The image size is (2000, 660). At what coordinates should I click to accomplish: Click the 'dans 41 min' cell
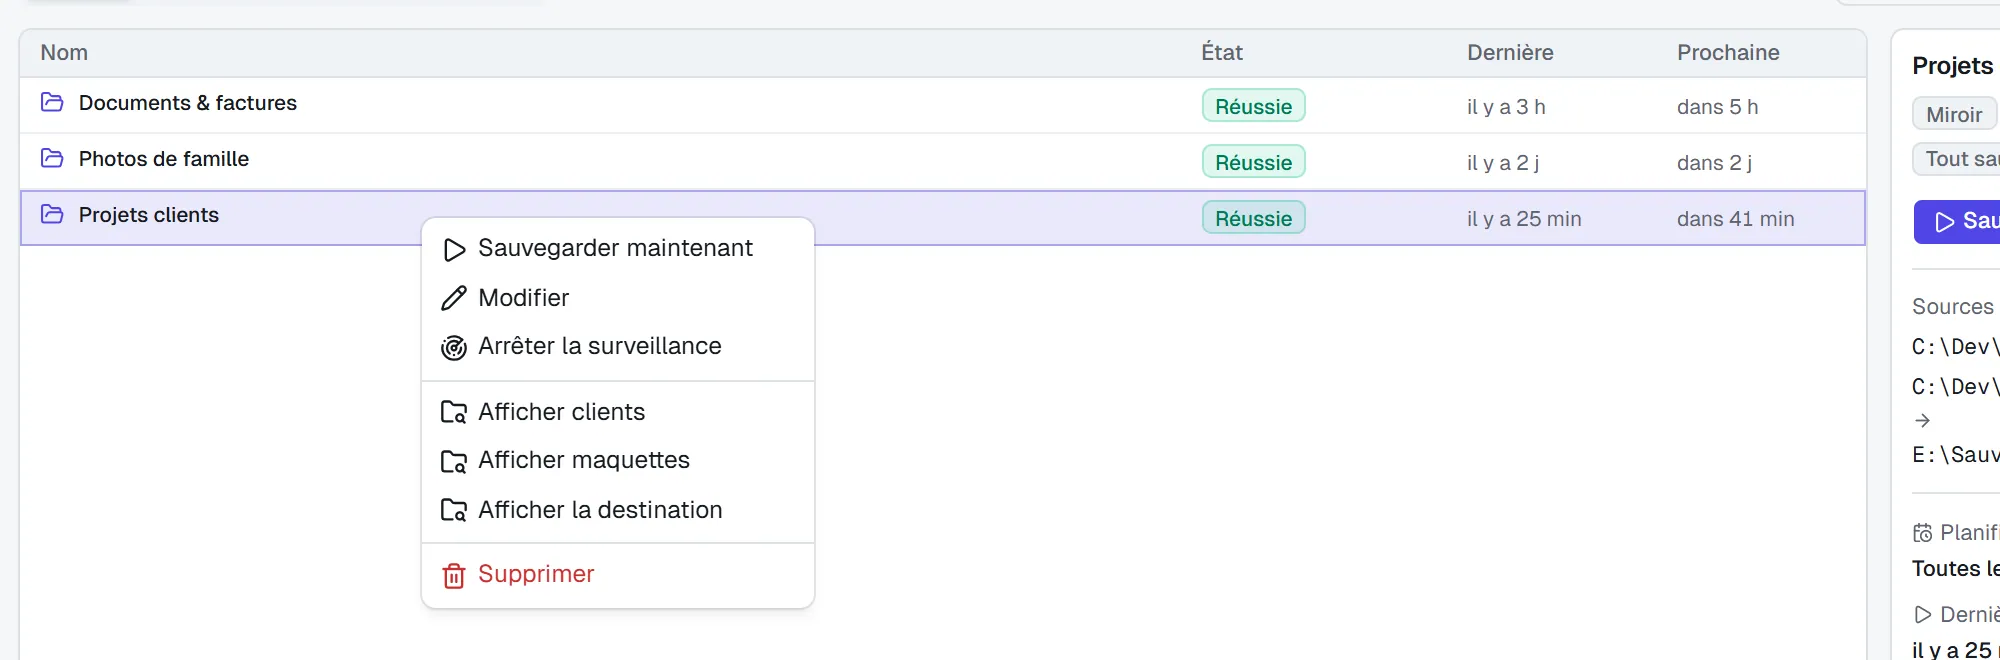(x=1735, y=219)
